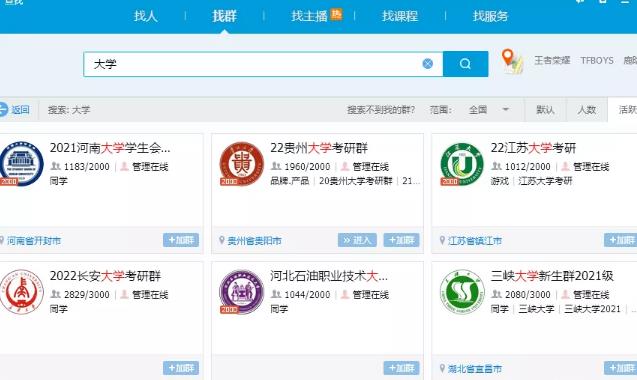
Task: Open the 找服务 tab
Action: [490, 16]
